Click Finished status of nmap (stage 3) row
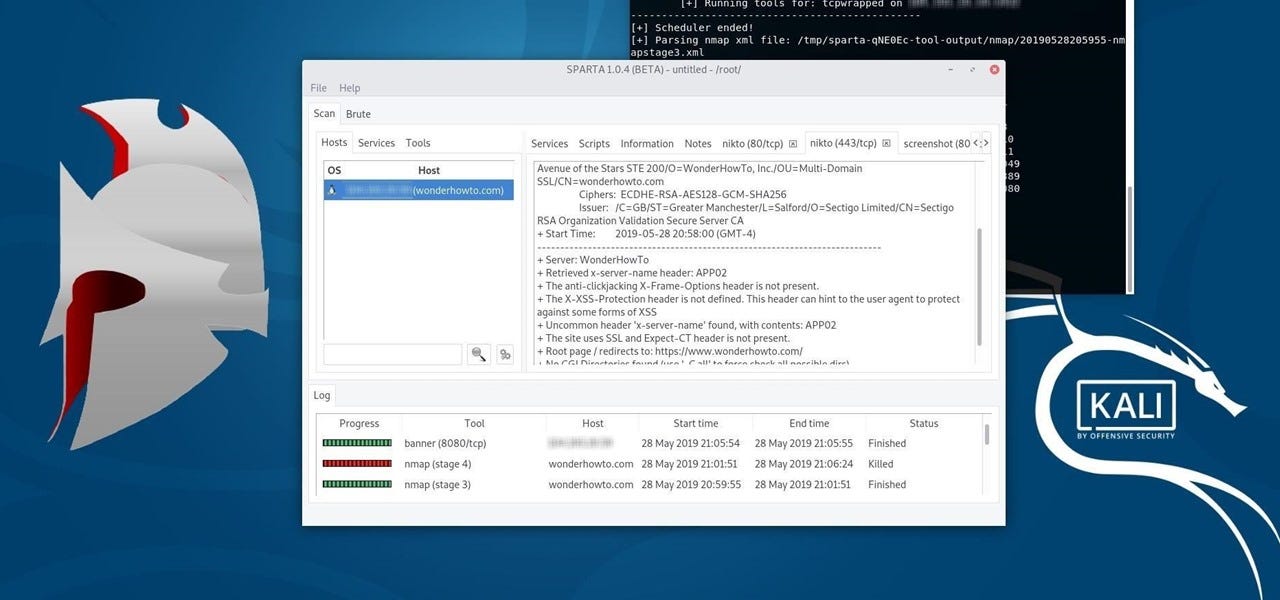1280x600 pixels. (887, 485)
